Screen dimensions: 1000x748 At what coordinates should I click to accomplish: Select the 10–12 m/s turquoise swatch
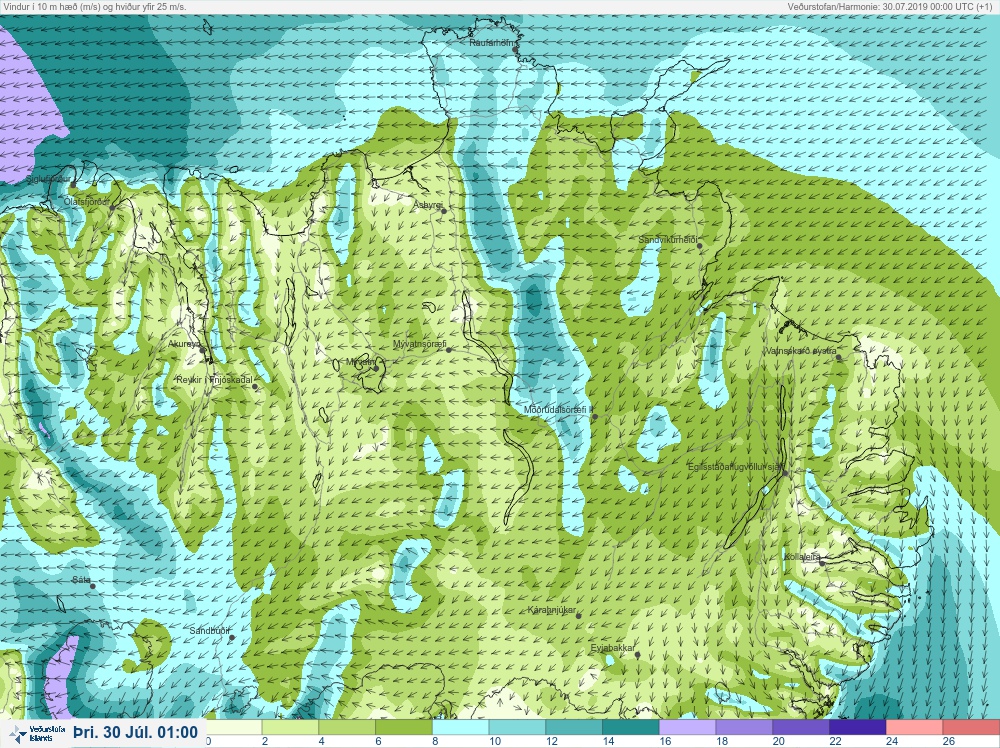coord(517,727)
